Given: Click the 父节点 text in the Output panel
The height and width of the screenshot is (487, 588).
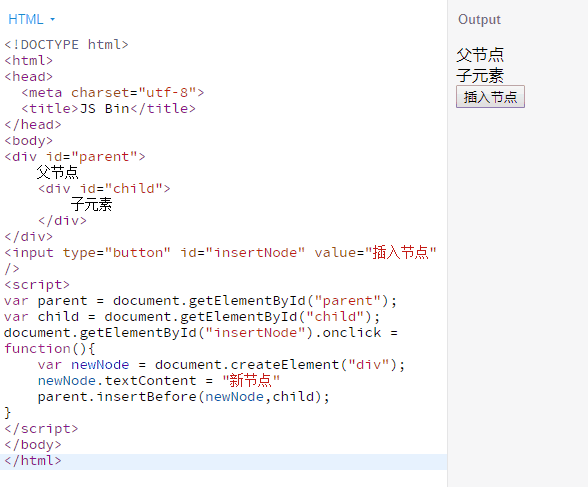Looking at the screenshot, I should pyautogui.click(x=480, y=55).
